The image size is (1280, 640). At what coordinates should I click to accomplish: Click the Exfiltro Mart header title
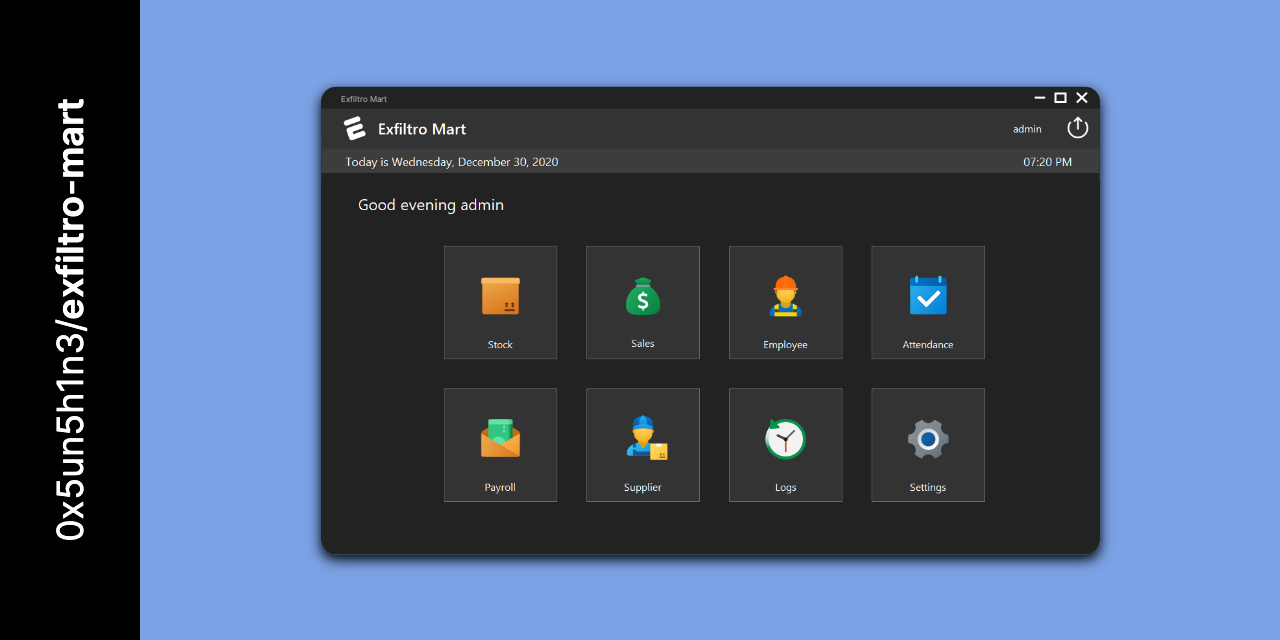pos(422,129)
